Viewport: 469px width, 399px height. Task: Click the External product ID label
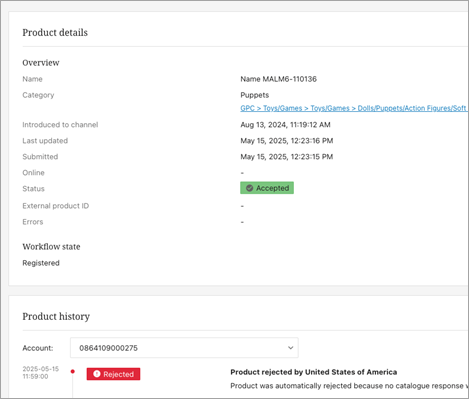pos(56,206)
